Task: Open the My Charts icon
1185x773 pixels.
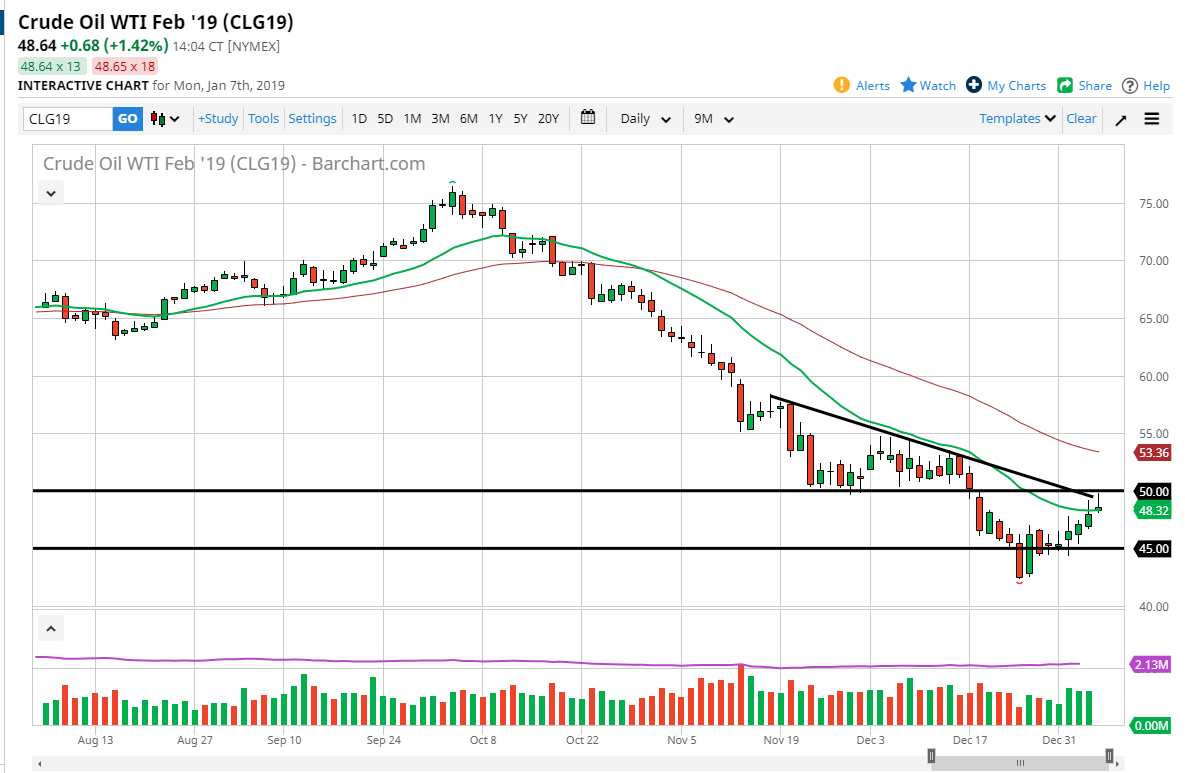Action: pyautogui.click(x=973, y=85)
